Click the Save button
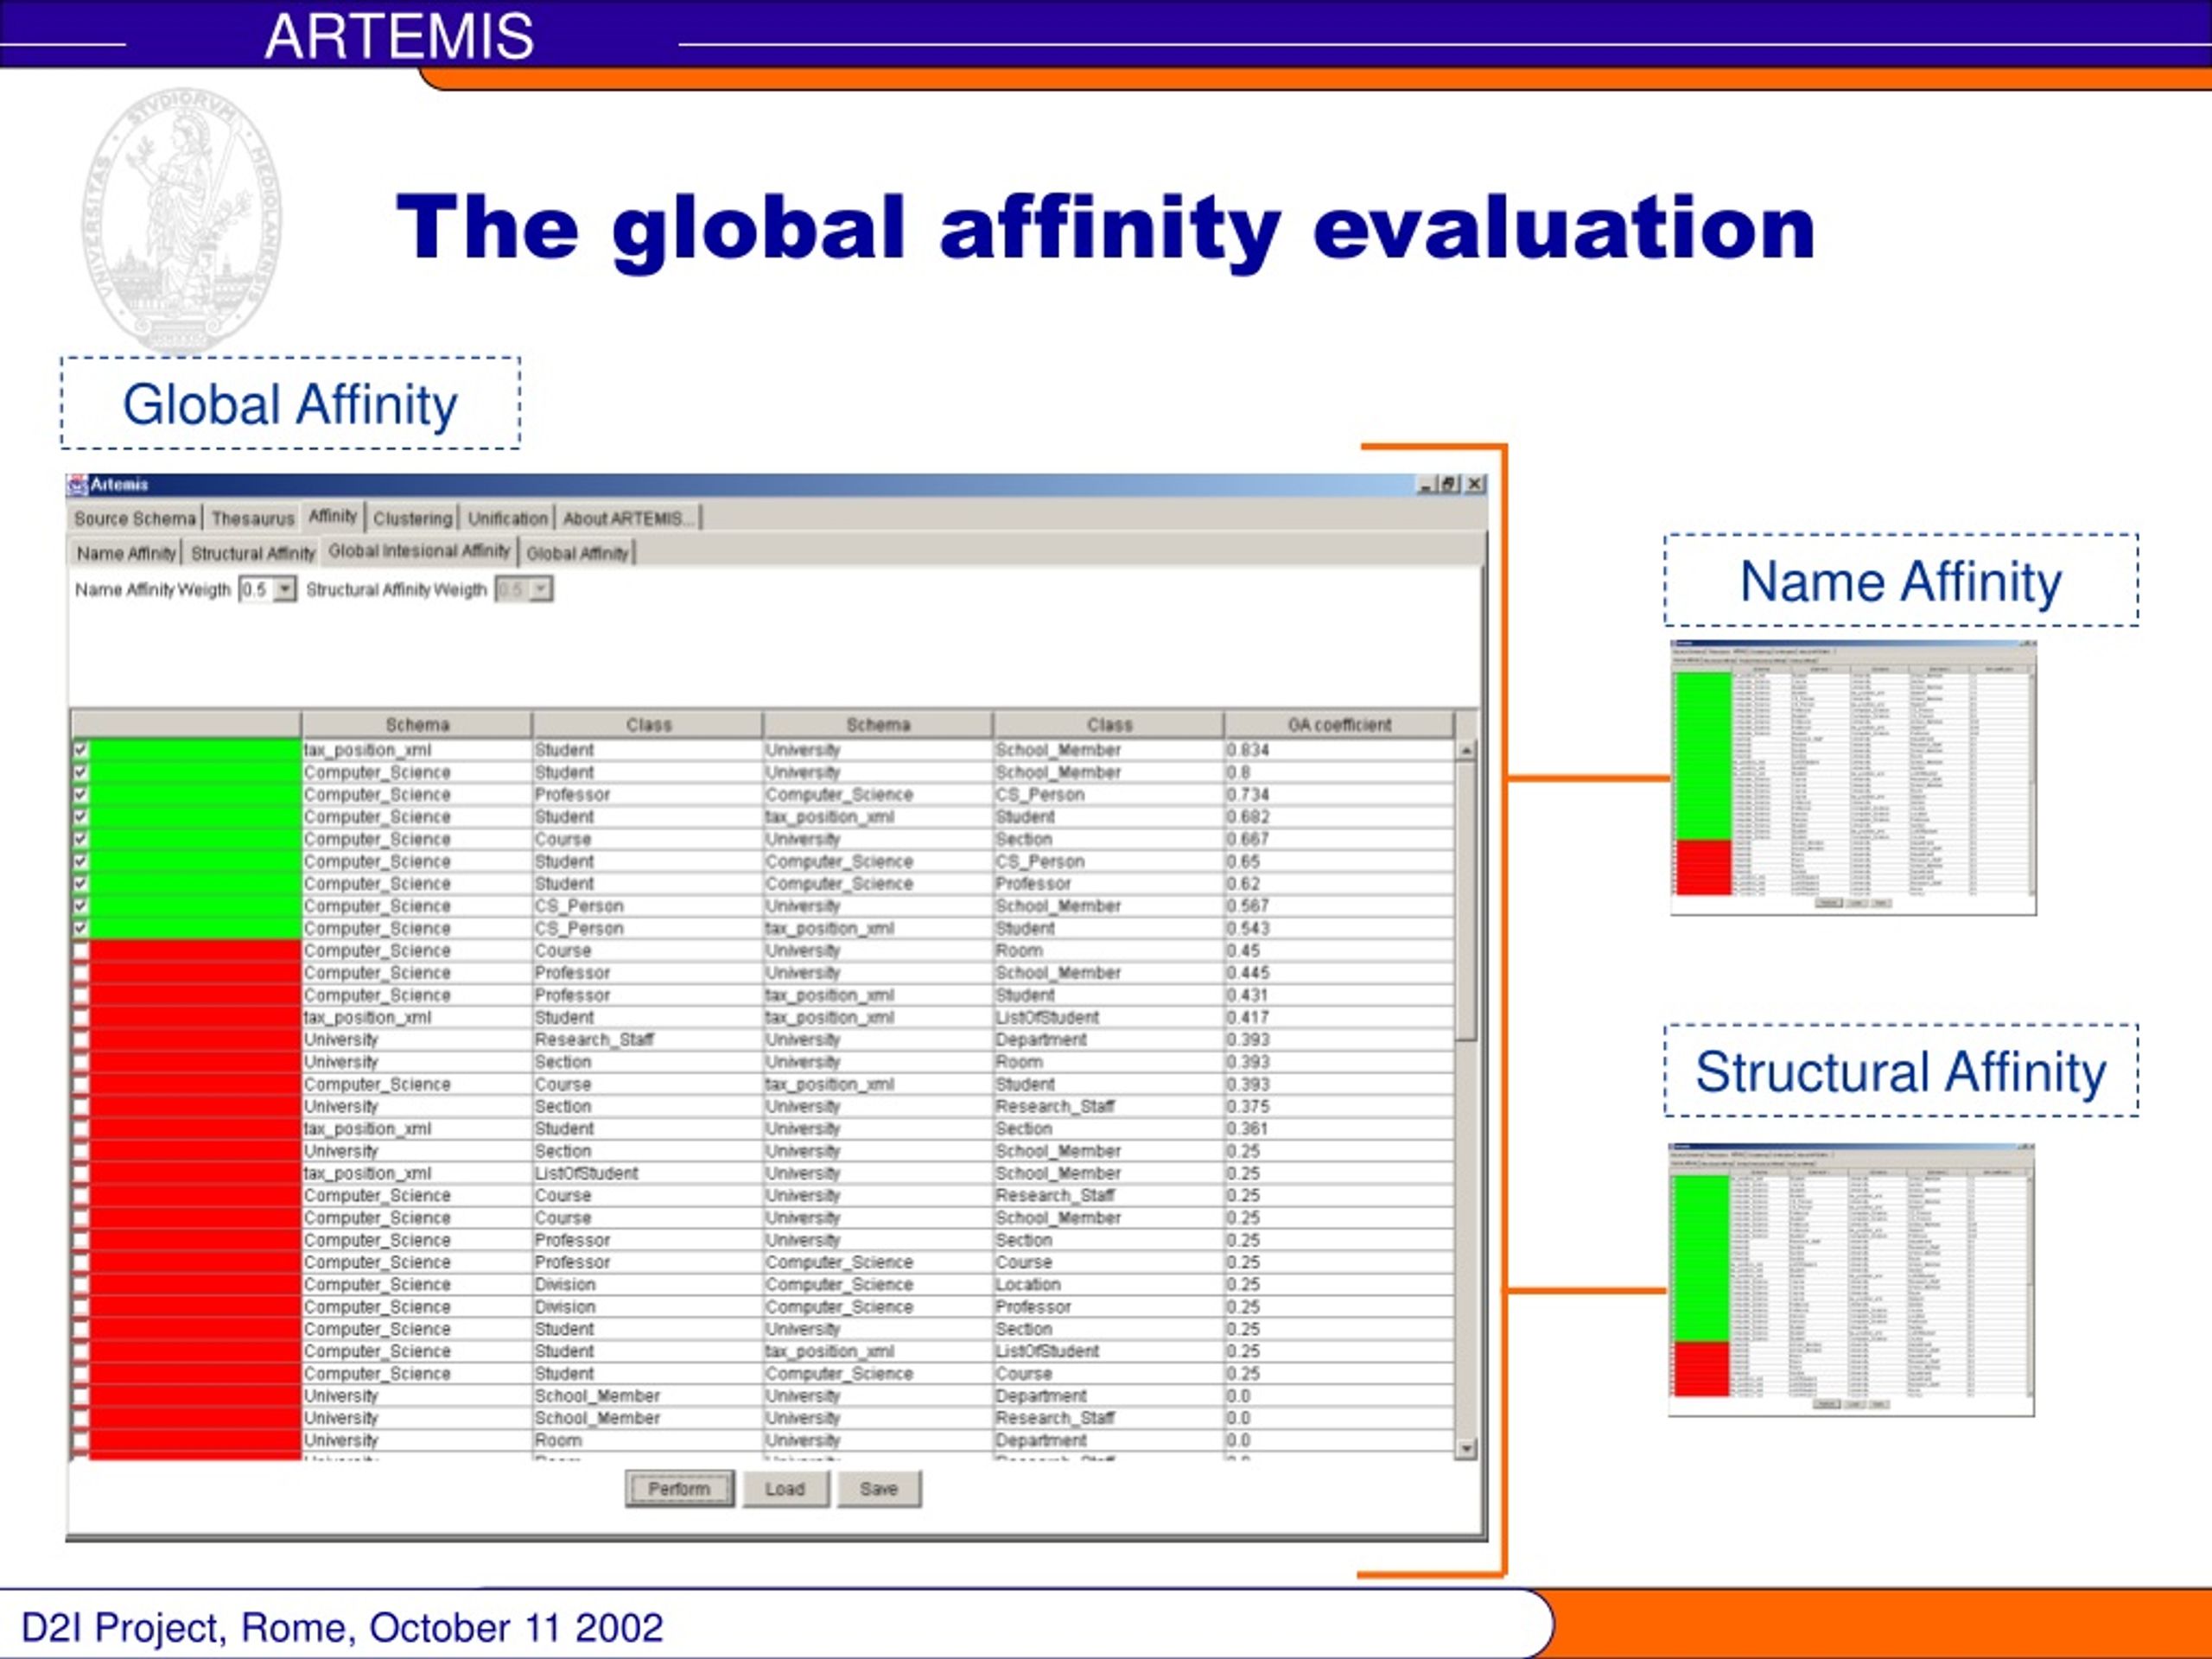The height and width of the screenshot is (1659, 2212). [x=879, y=1489]
